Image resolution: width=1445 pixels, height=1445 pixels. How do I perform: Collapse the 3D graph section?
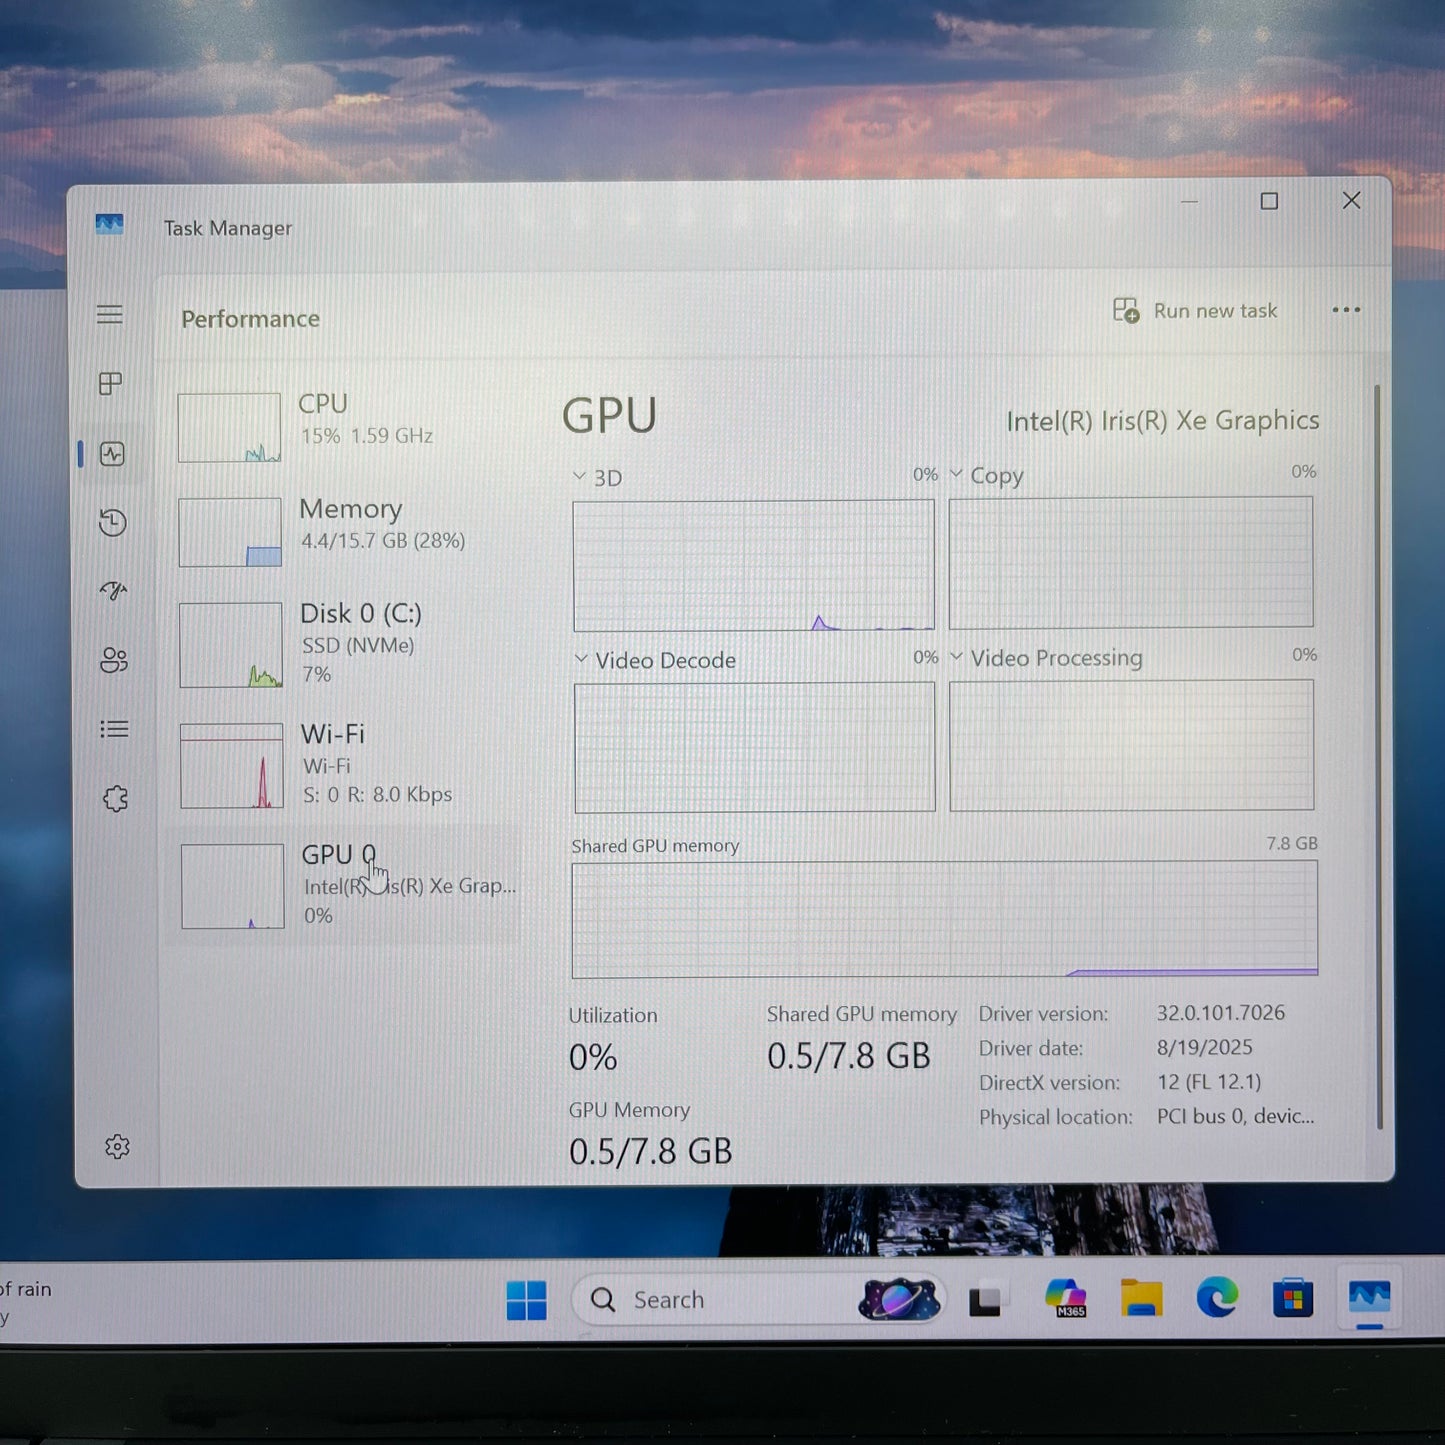[x=579, y=477]
